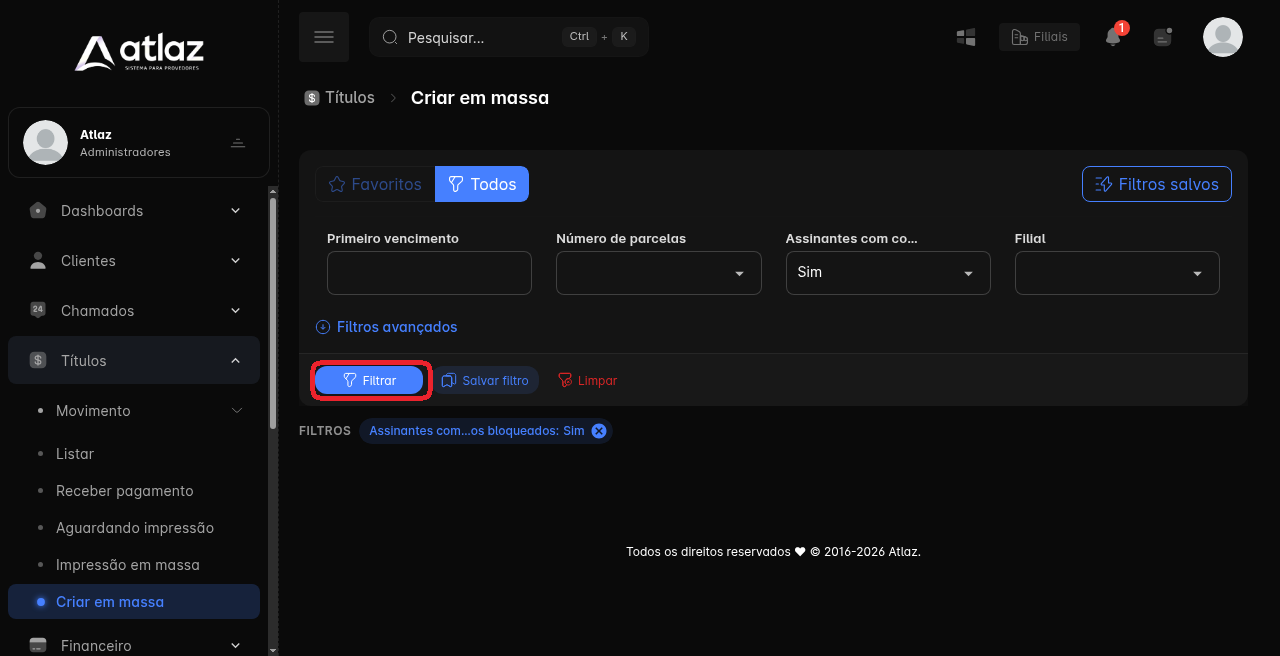Expand the Chamados menu chevron
The height and width of the screenshot is (656, 1280).
236,310
